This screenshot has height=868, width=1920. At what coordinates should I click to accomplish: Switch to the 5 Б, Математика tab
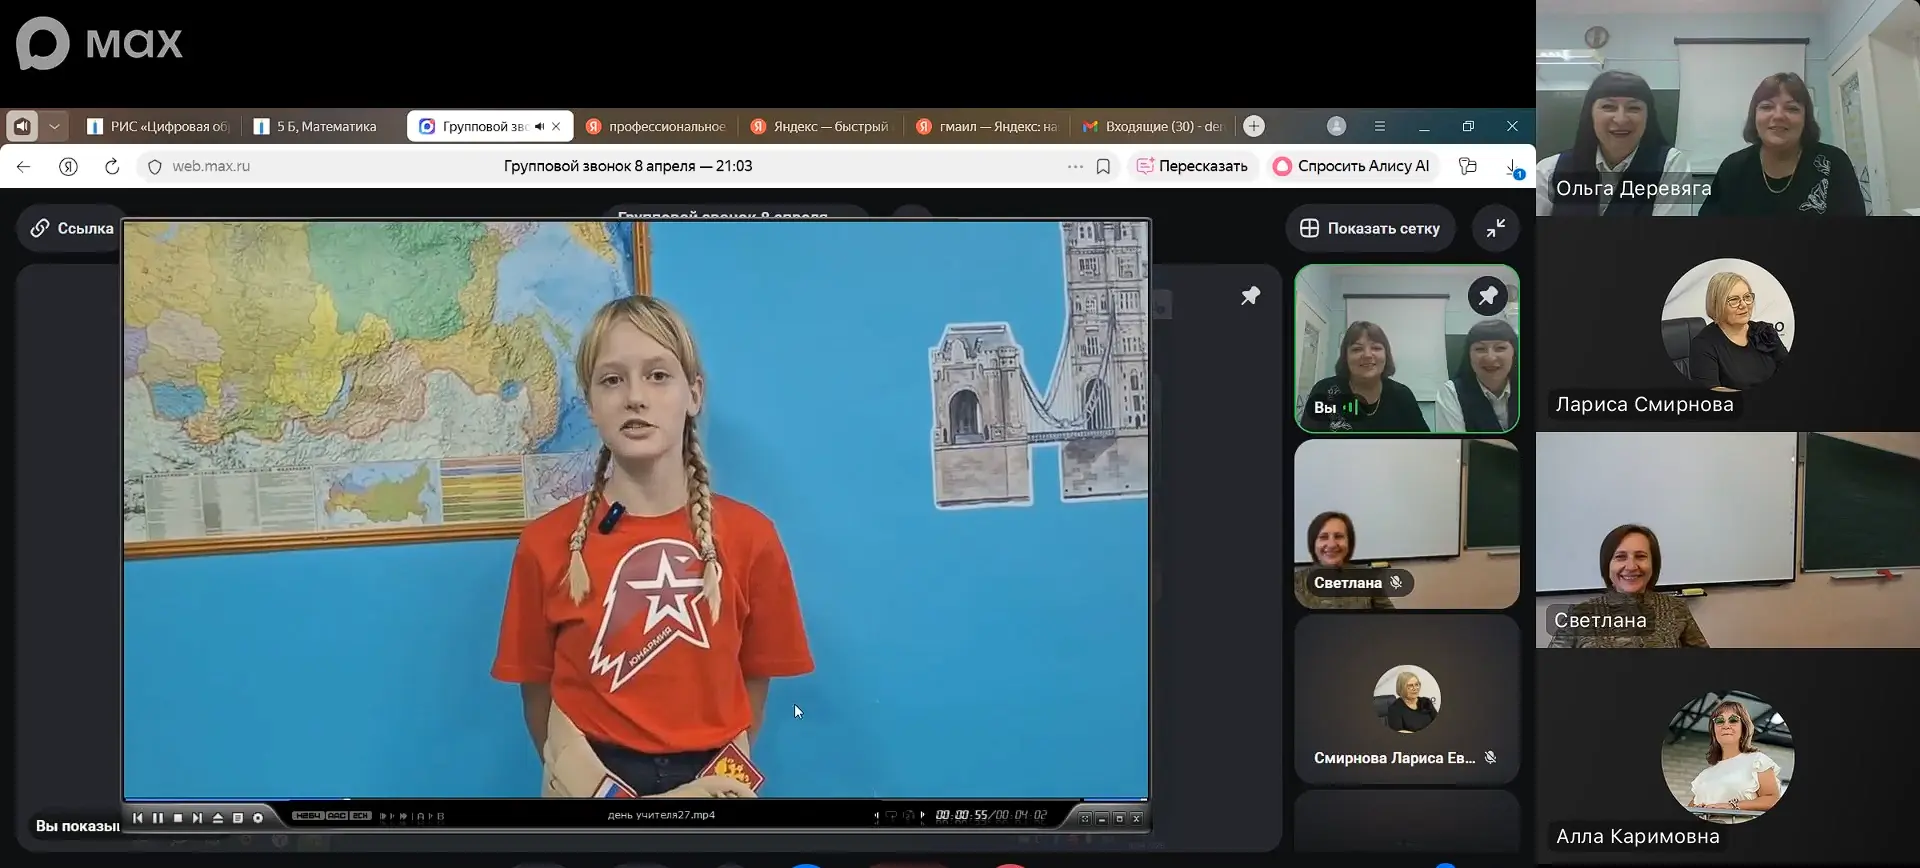tap(316, 127)
